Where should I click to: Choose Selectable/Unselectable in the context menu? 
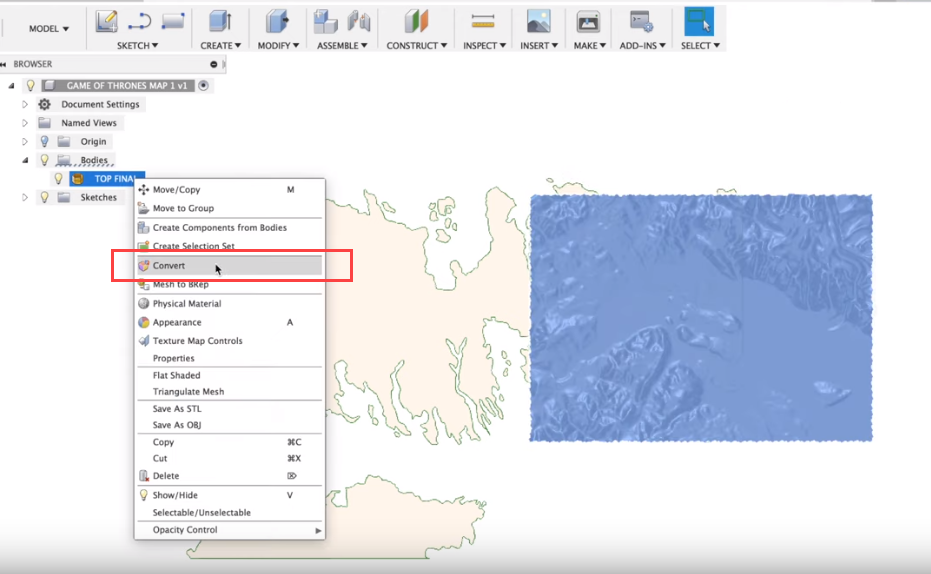click(x=229, y=512)
